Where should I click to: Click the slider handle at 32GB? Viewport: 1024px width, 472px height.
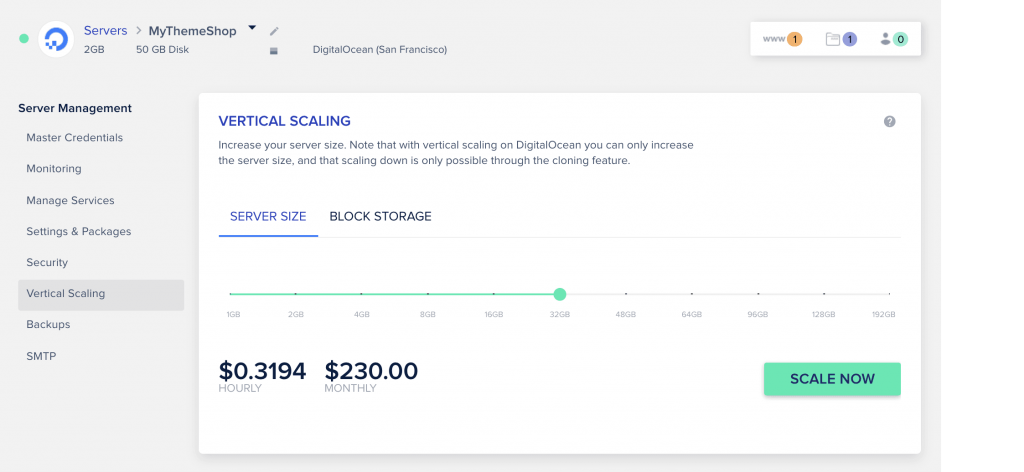tap(560, 294)
